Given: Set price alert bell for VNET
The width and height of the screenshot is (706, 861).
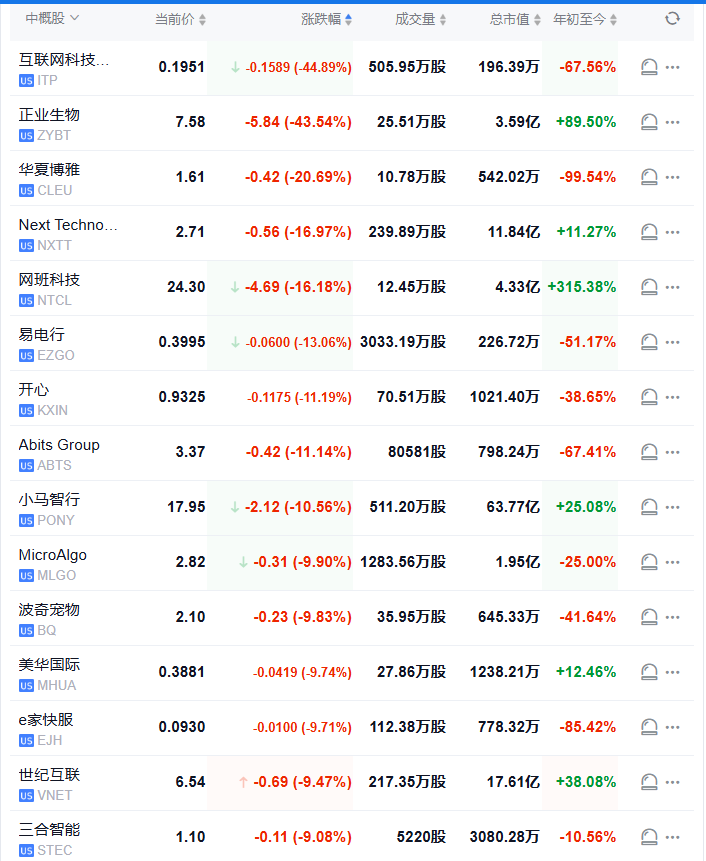Looking at the screenshot, I should coord(649,781).
